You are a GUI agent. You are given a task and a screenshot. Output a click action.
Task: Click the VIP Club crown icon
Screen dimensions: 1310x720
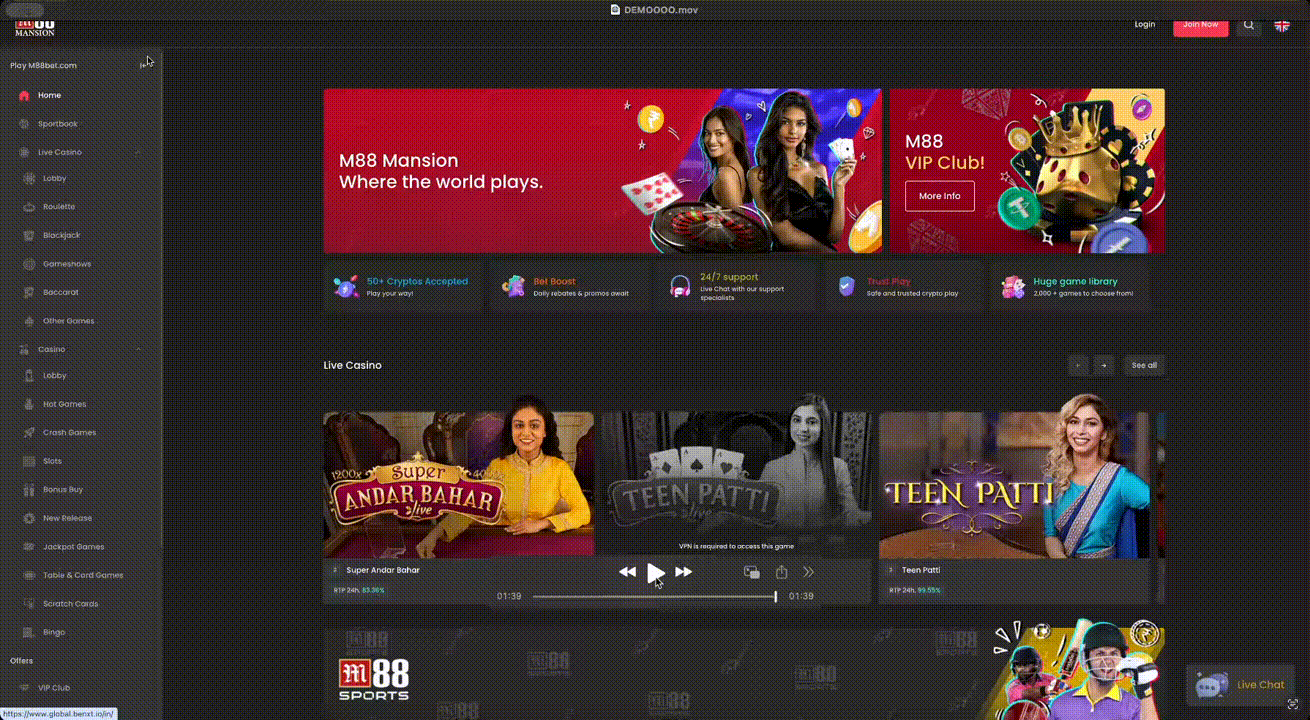[24, 688]
